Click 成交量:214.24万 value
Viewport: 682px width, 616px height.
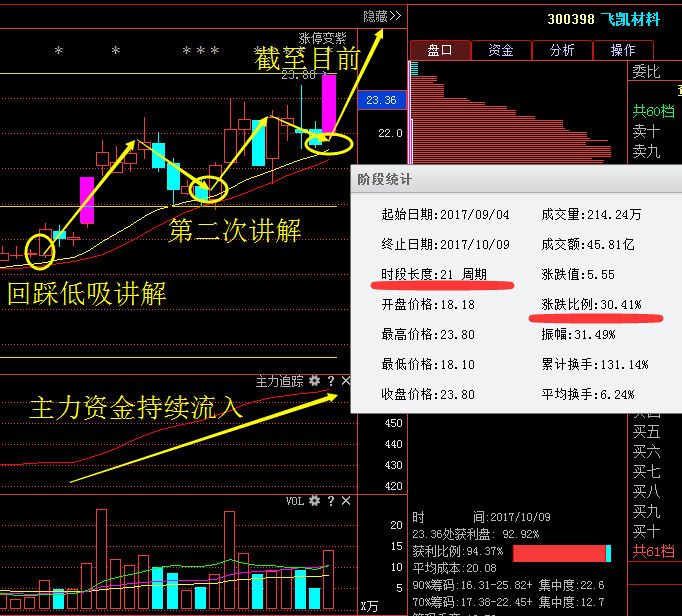[x=592, y=214]
